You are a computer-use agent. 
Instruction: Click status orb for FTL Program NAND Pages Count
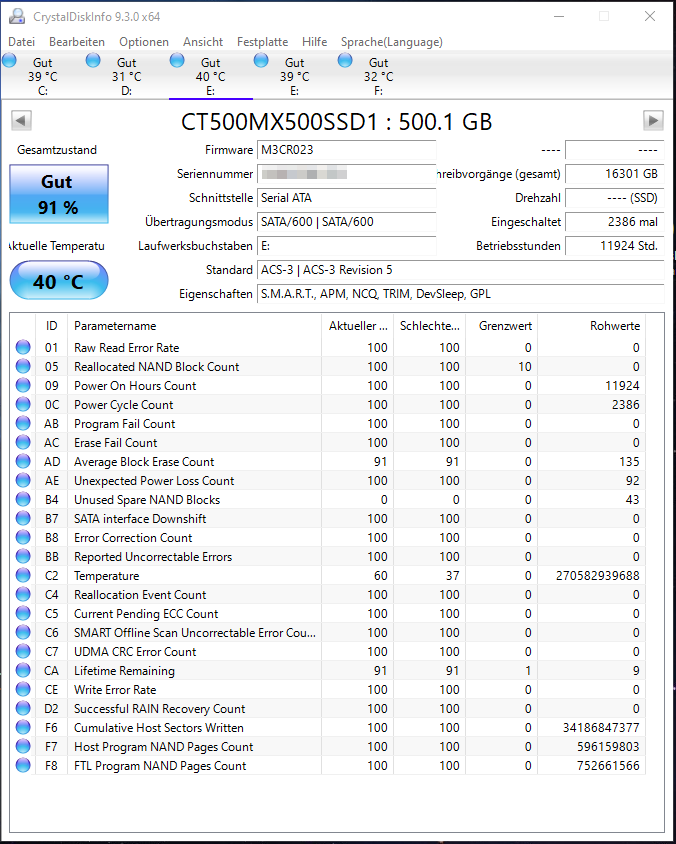coord(23,765)
